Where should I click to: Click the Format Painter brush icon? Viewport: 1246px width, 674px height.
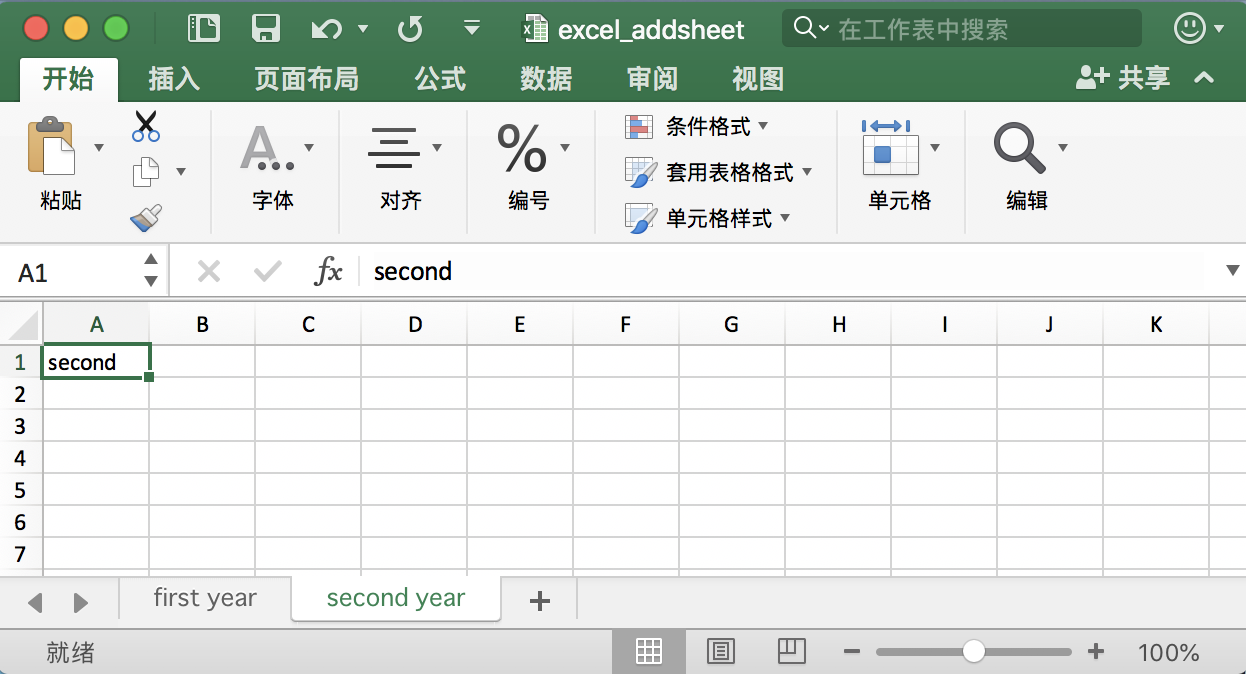click(x=146, y=218)
